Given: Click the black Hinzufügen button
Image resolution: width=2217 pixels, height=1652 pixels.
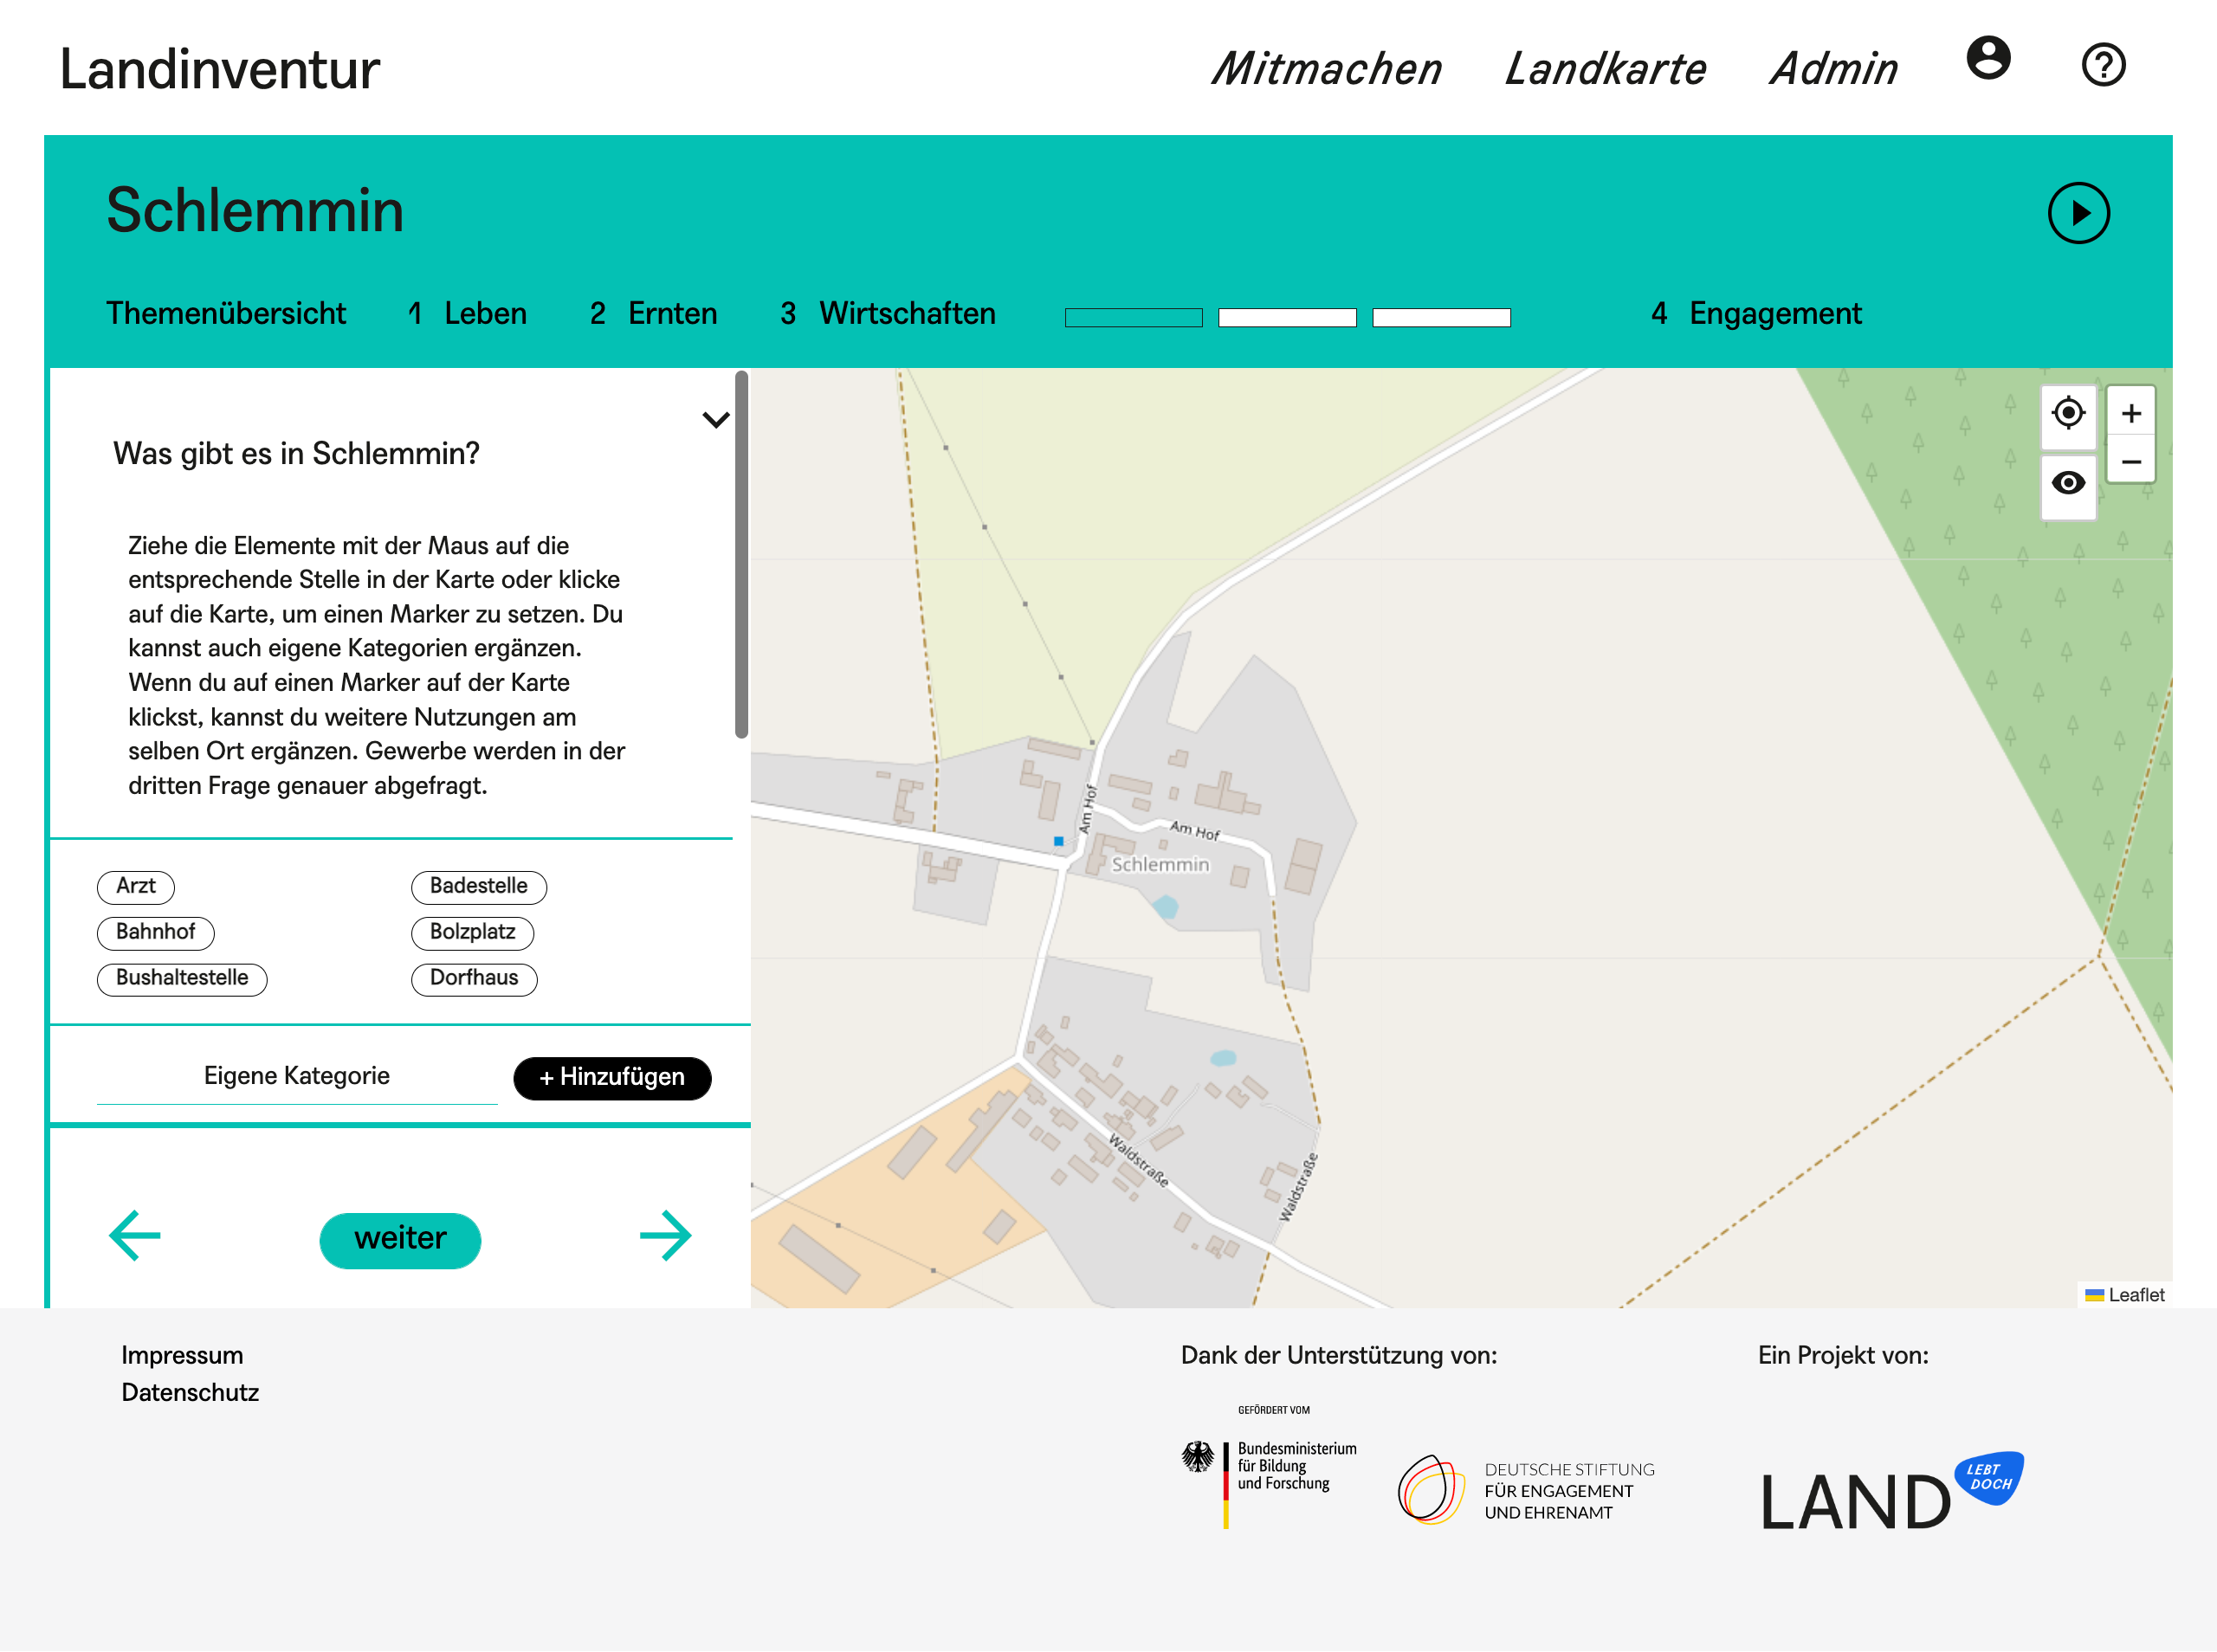Looking at the screenshot, I should pyautogui.click(x=612, y=1077).
